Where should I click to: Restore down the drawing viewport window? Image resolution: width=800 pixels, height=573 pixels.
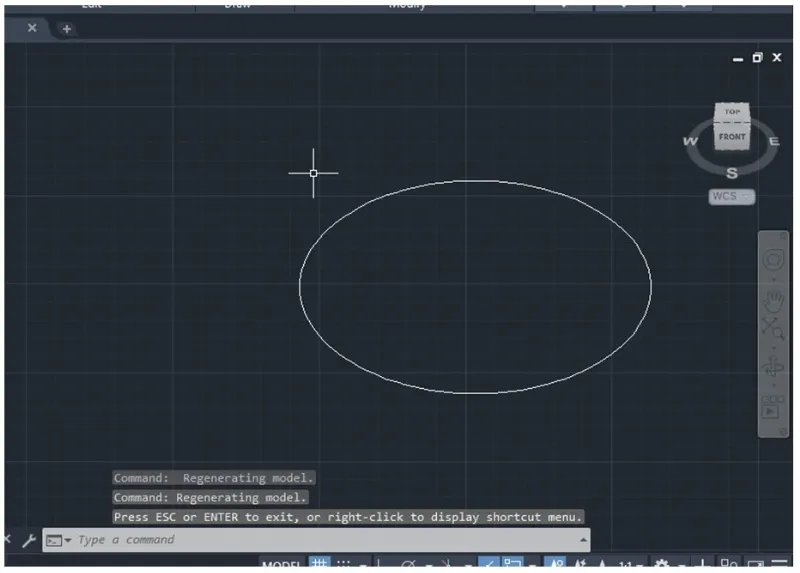757,58
